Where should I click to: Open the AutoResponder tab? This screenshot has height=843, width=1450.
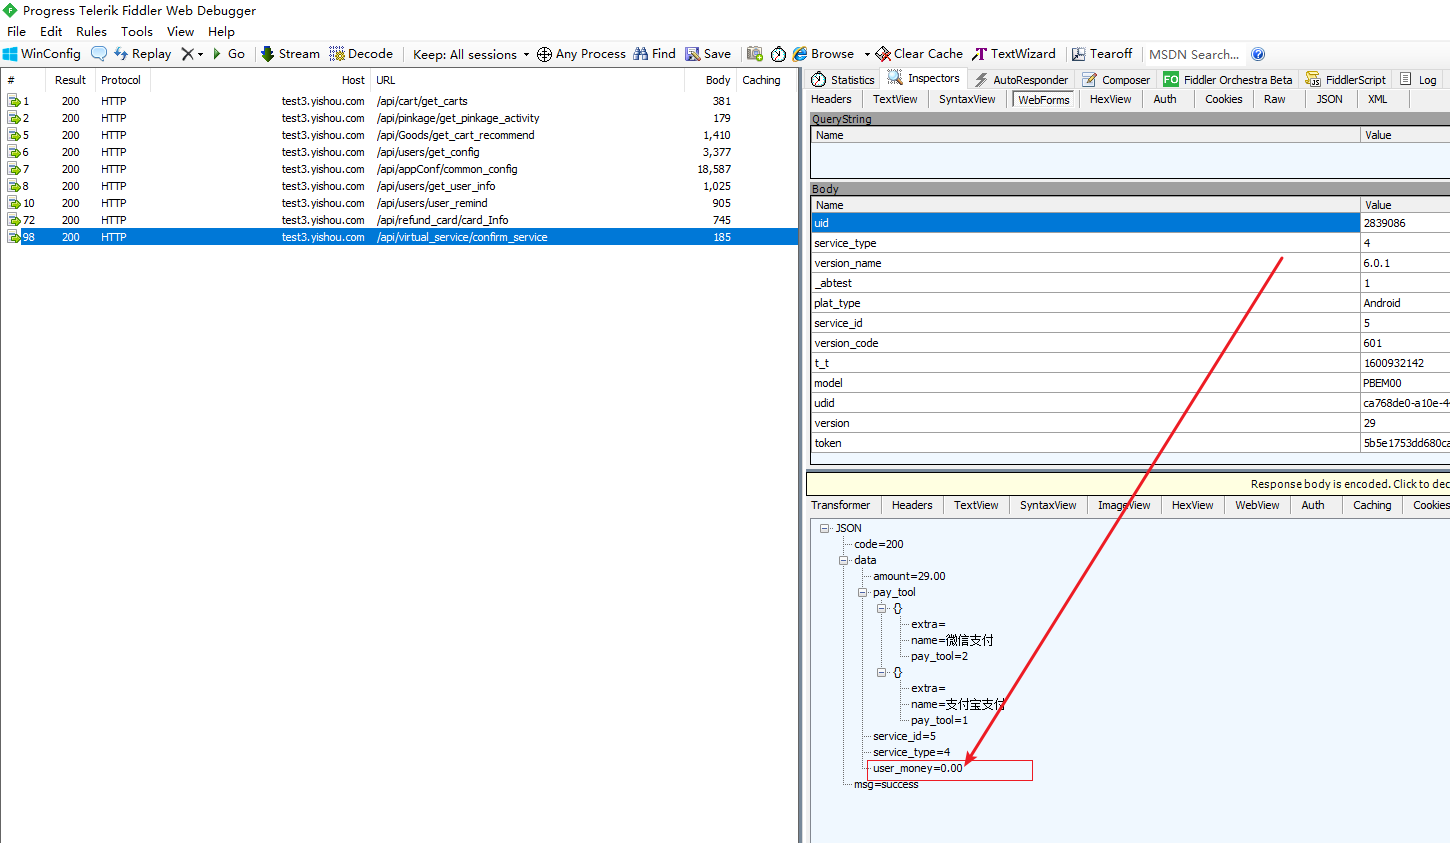click(x=1021, y=79)
